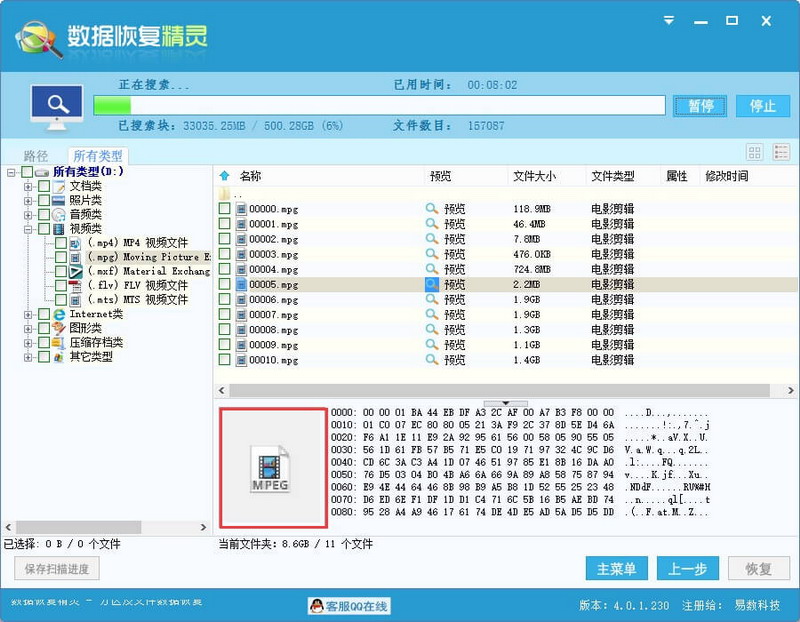Expand the 图形类 tree node
The width and height of the screenshot is (800, 622).
[28, 329]
